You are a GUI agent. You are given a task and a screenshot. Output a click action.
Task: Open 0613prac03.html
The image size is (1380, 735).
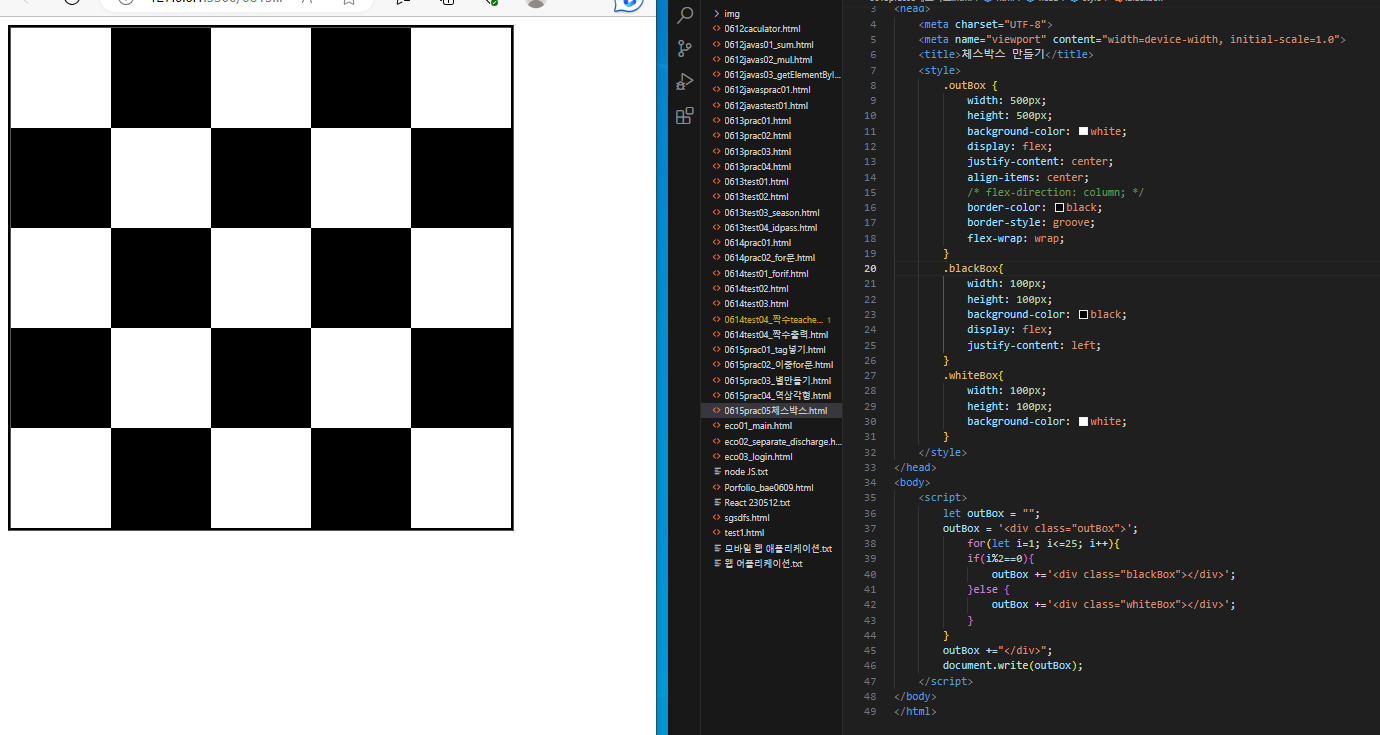pos(757,151)
